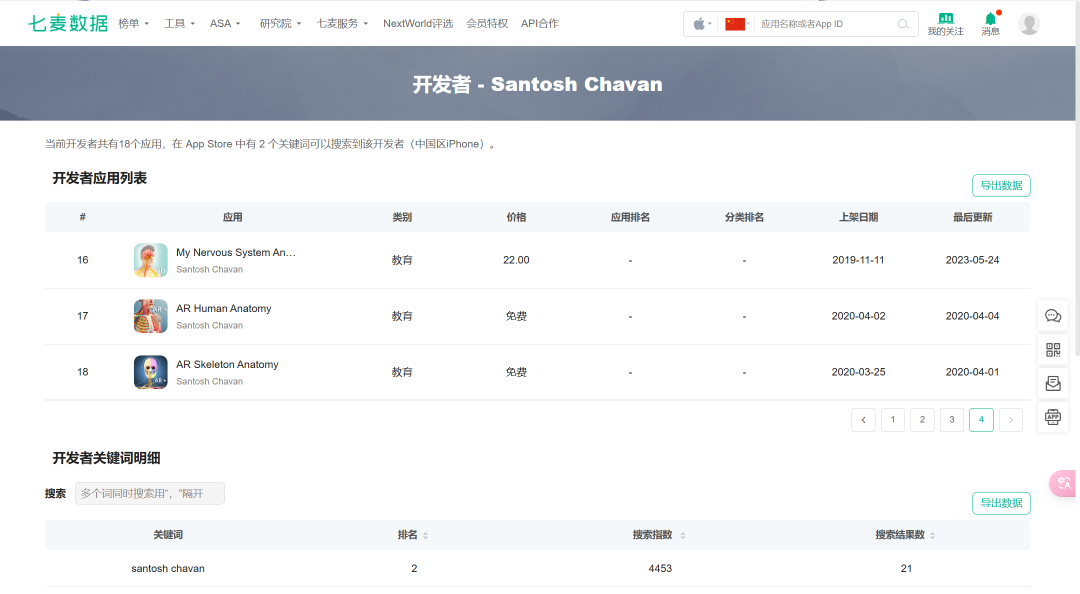Open My Nervous System An… app link
The width and height of the screenshot is (1080, 594).
pos(236,252)
